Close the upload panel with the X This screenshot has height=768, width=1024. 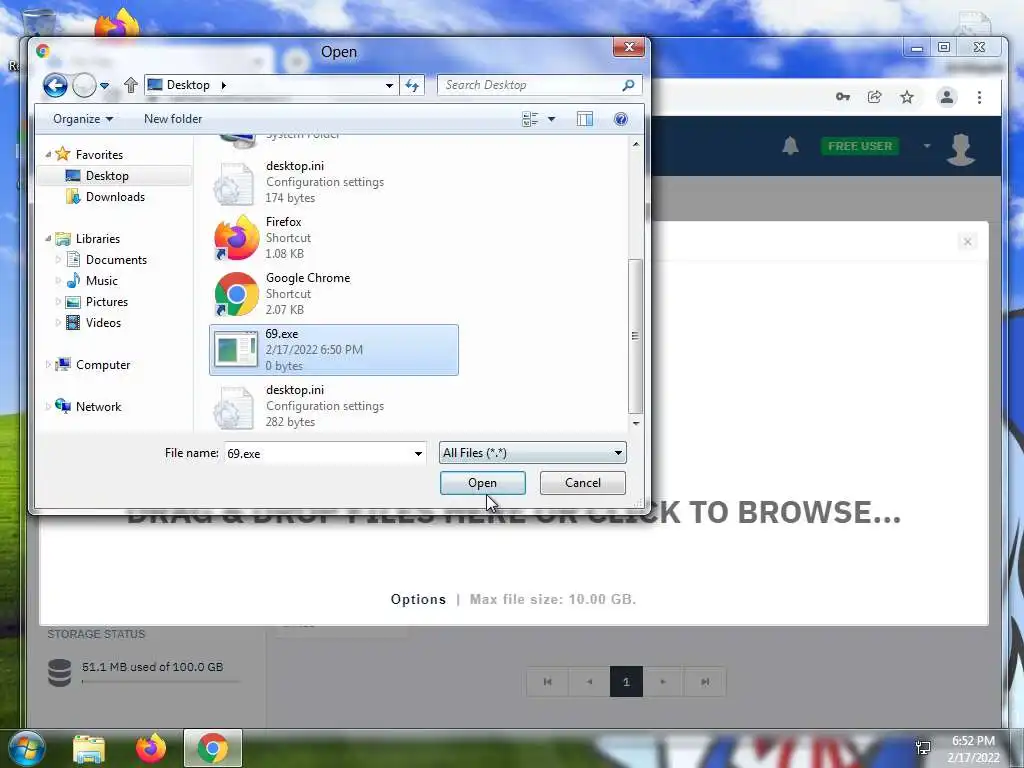click(967, 242)
